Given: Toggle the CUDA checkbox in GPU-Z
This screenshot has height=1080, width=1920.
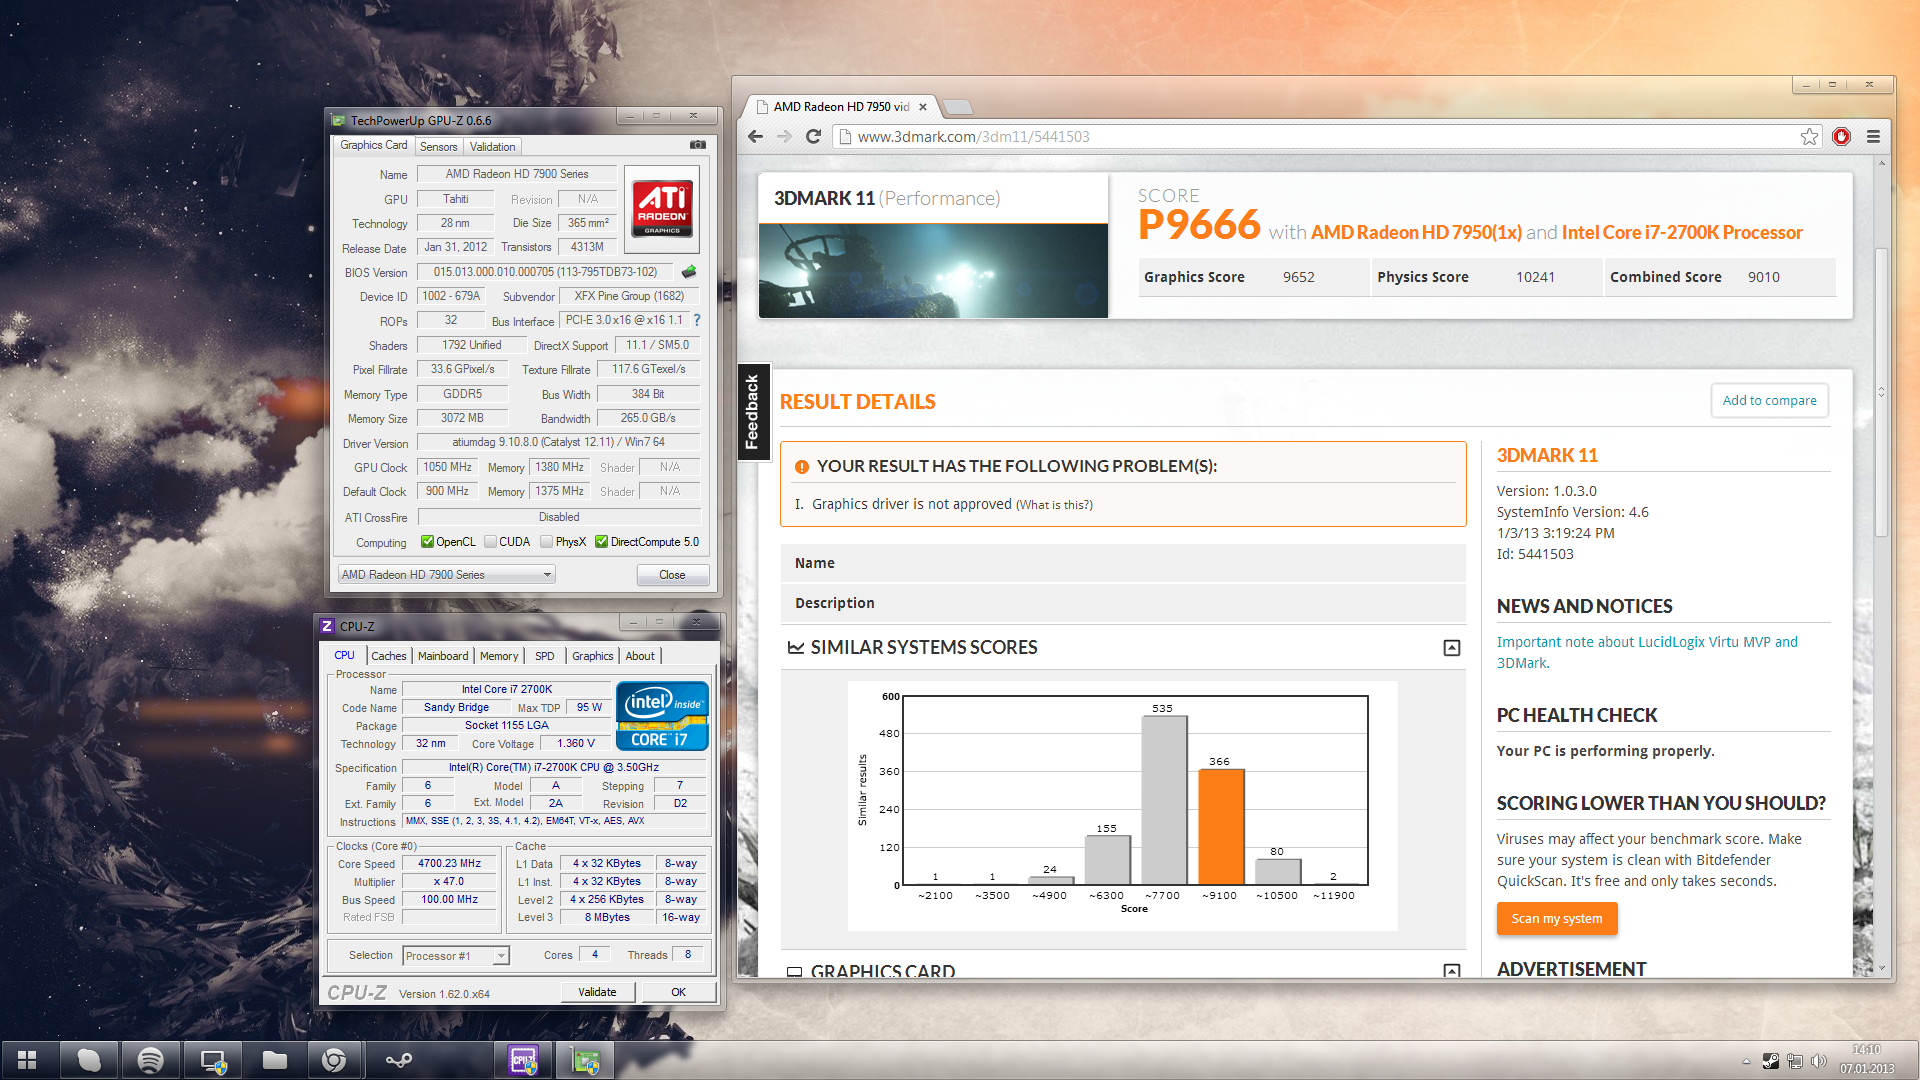Looking at the screenshot, I should pyautogui.click(x=490, y=542).
